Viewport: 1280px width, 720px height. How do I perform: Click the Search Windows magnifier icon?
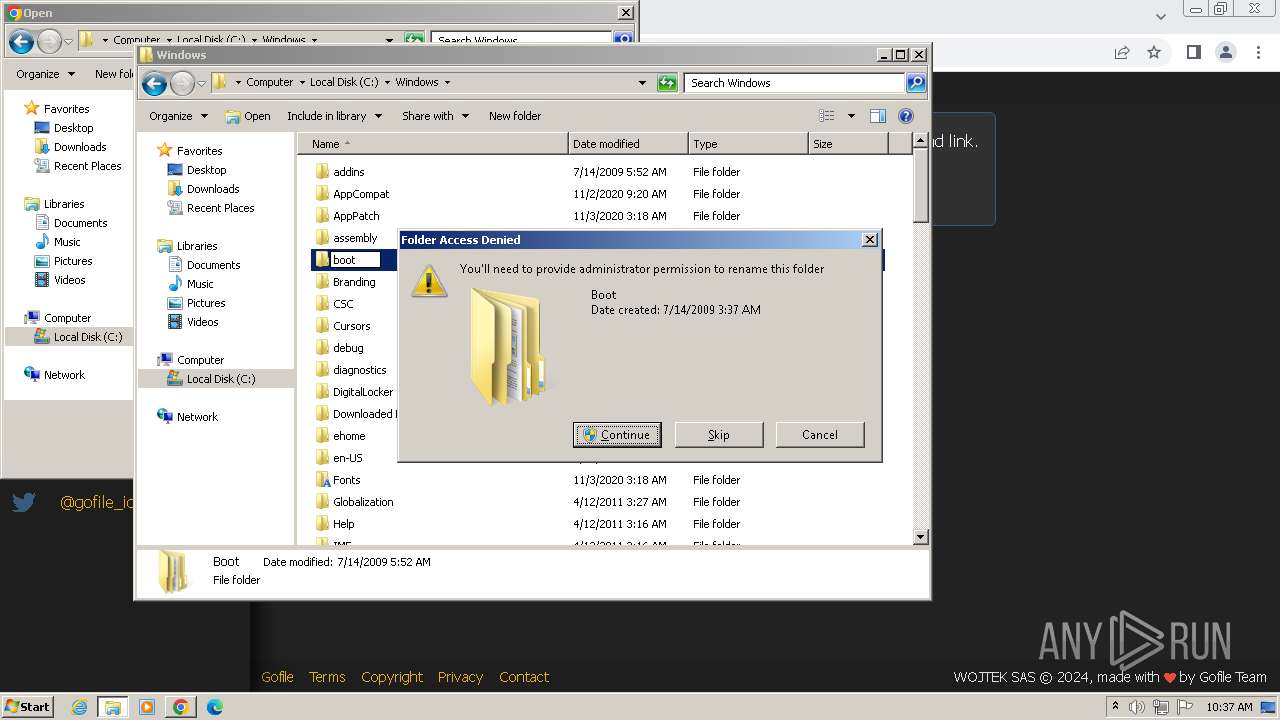[x=915, y=83]
